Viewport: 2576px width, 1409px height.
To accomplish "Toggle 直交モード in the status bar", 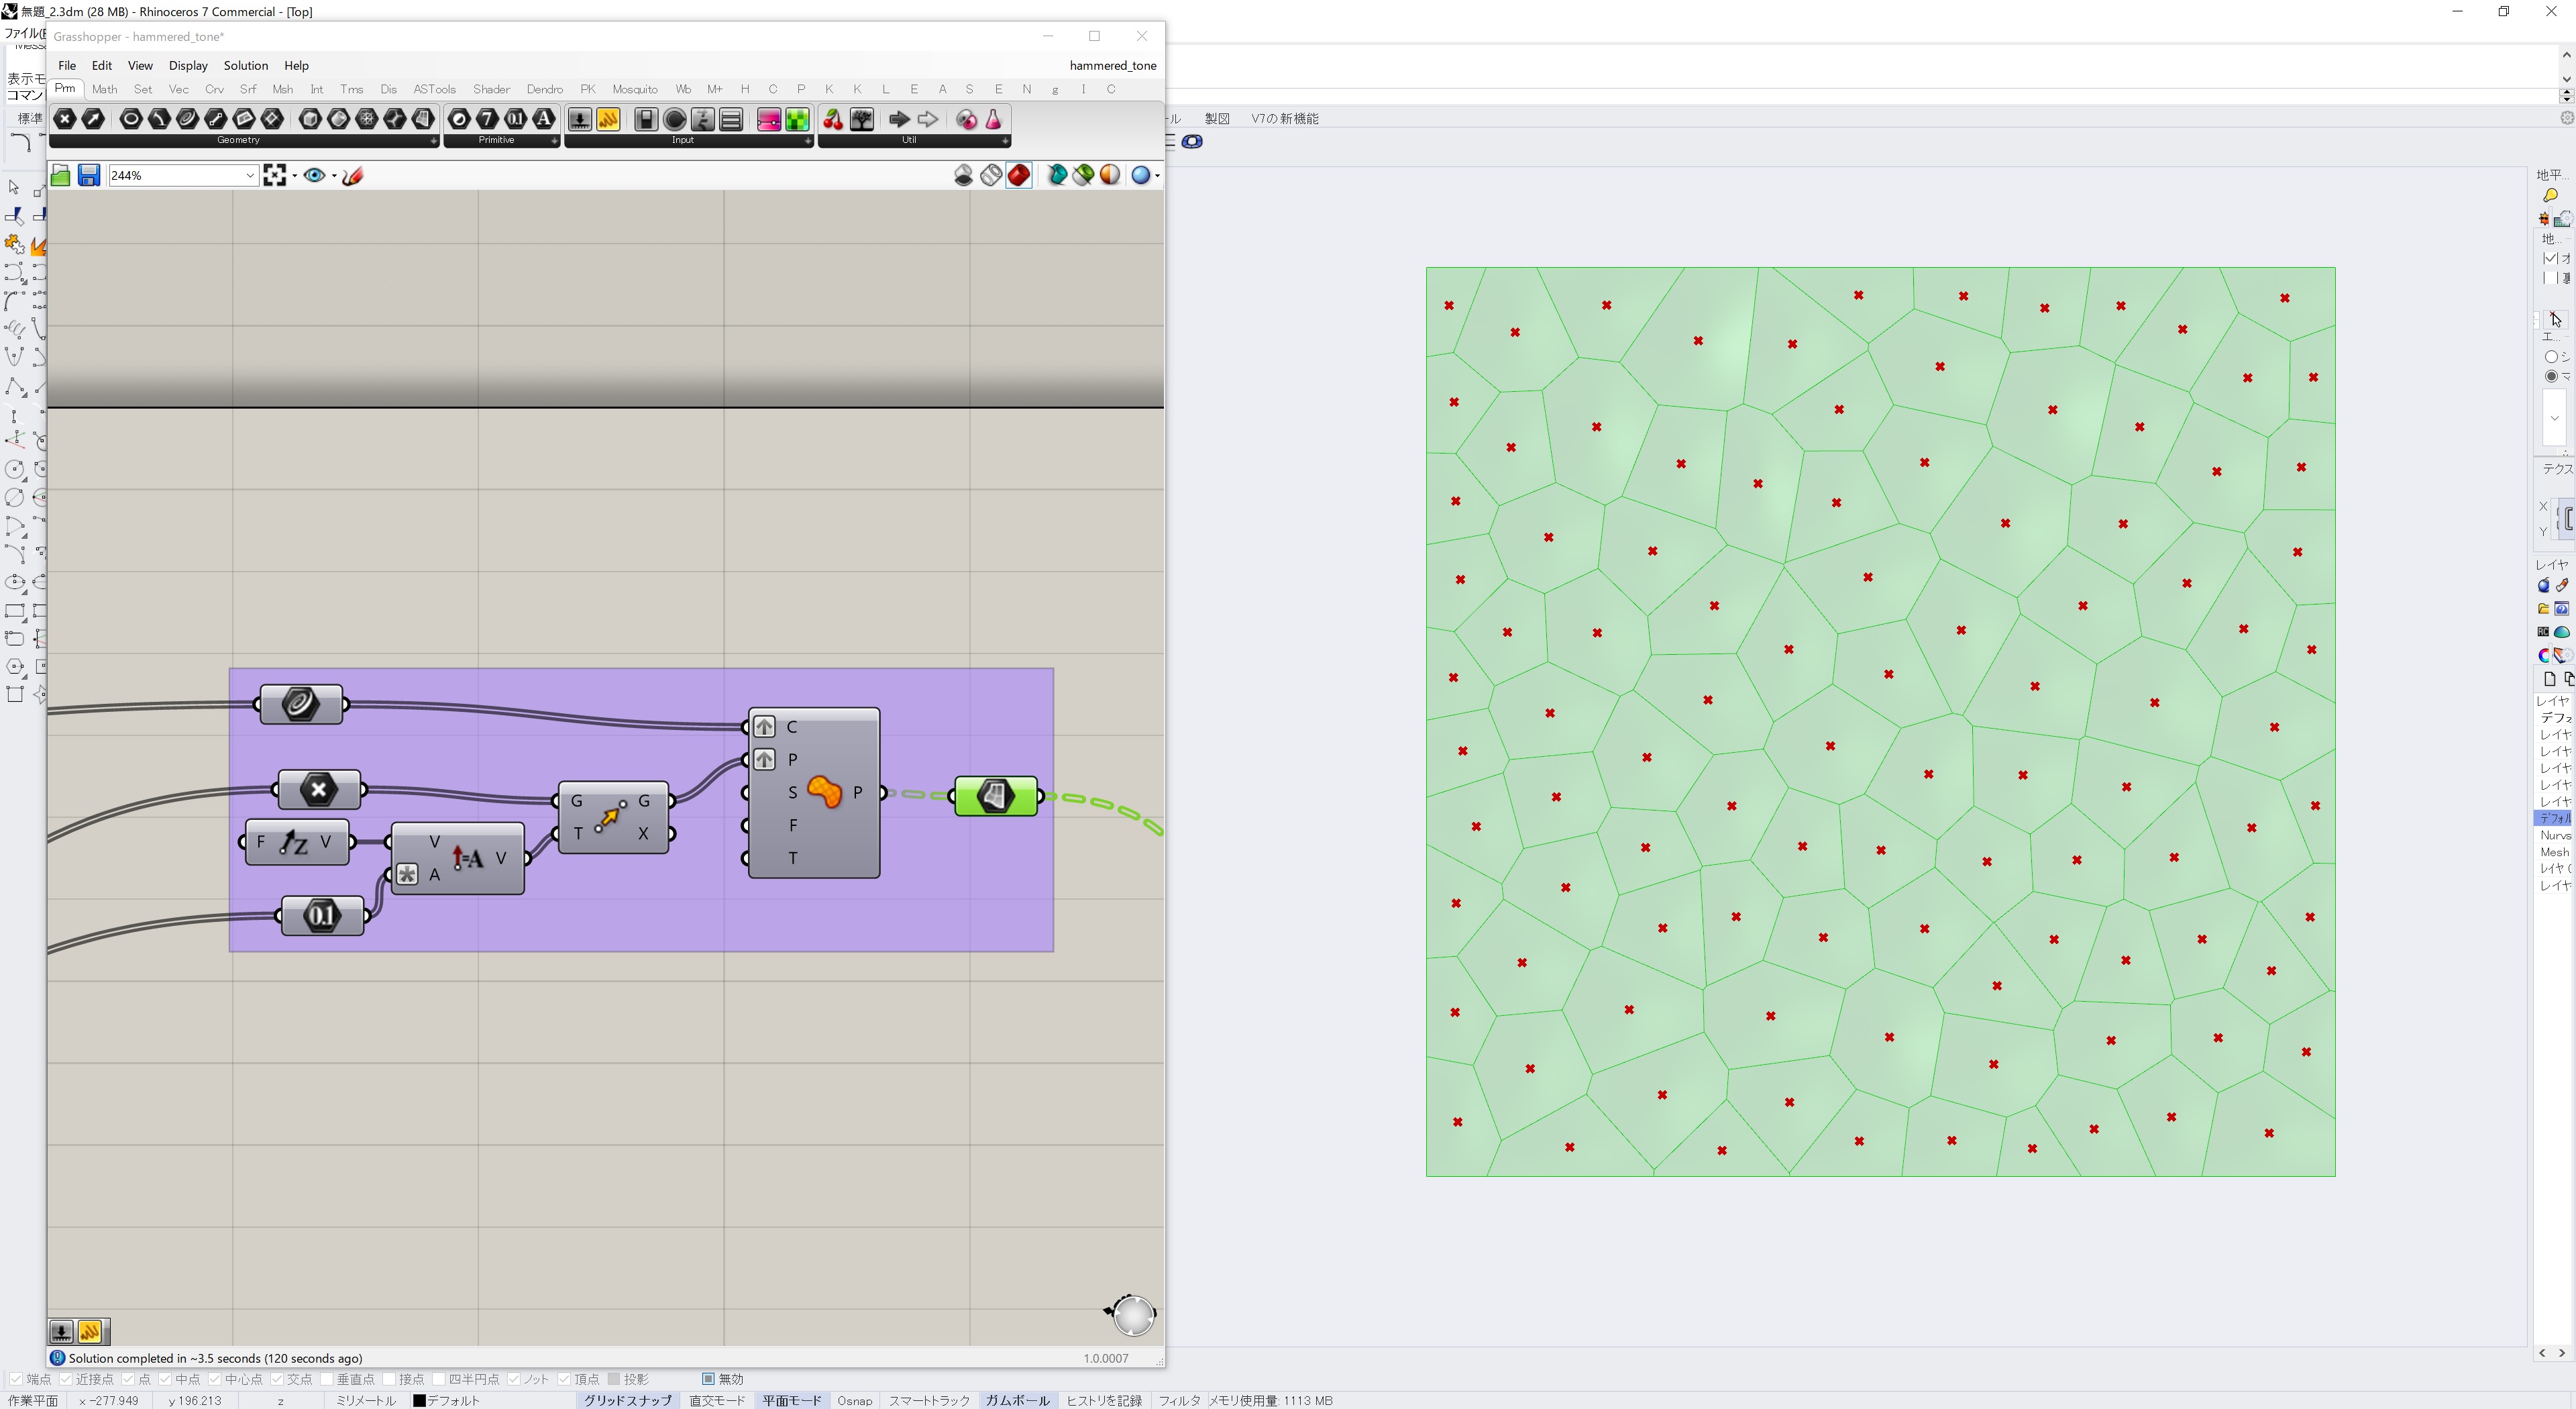I will 717,1400.
